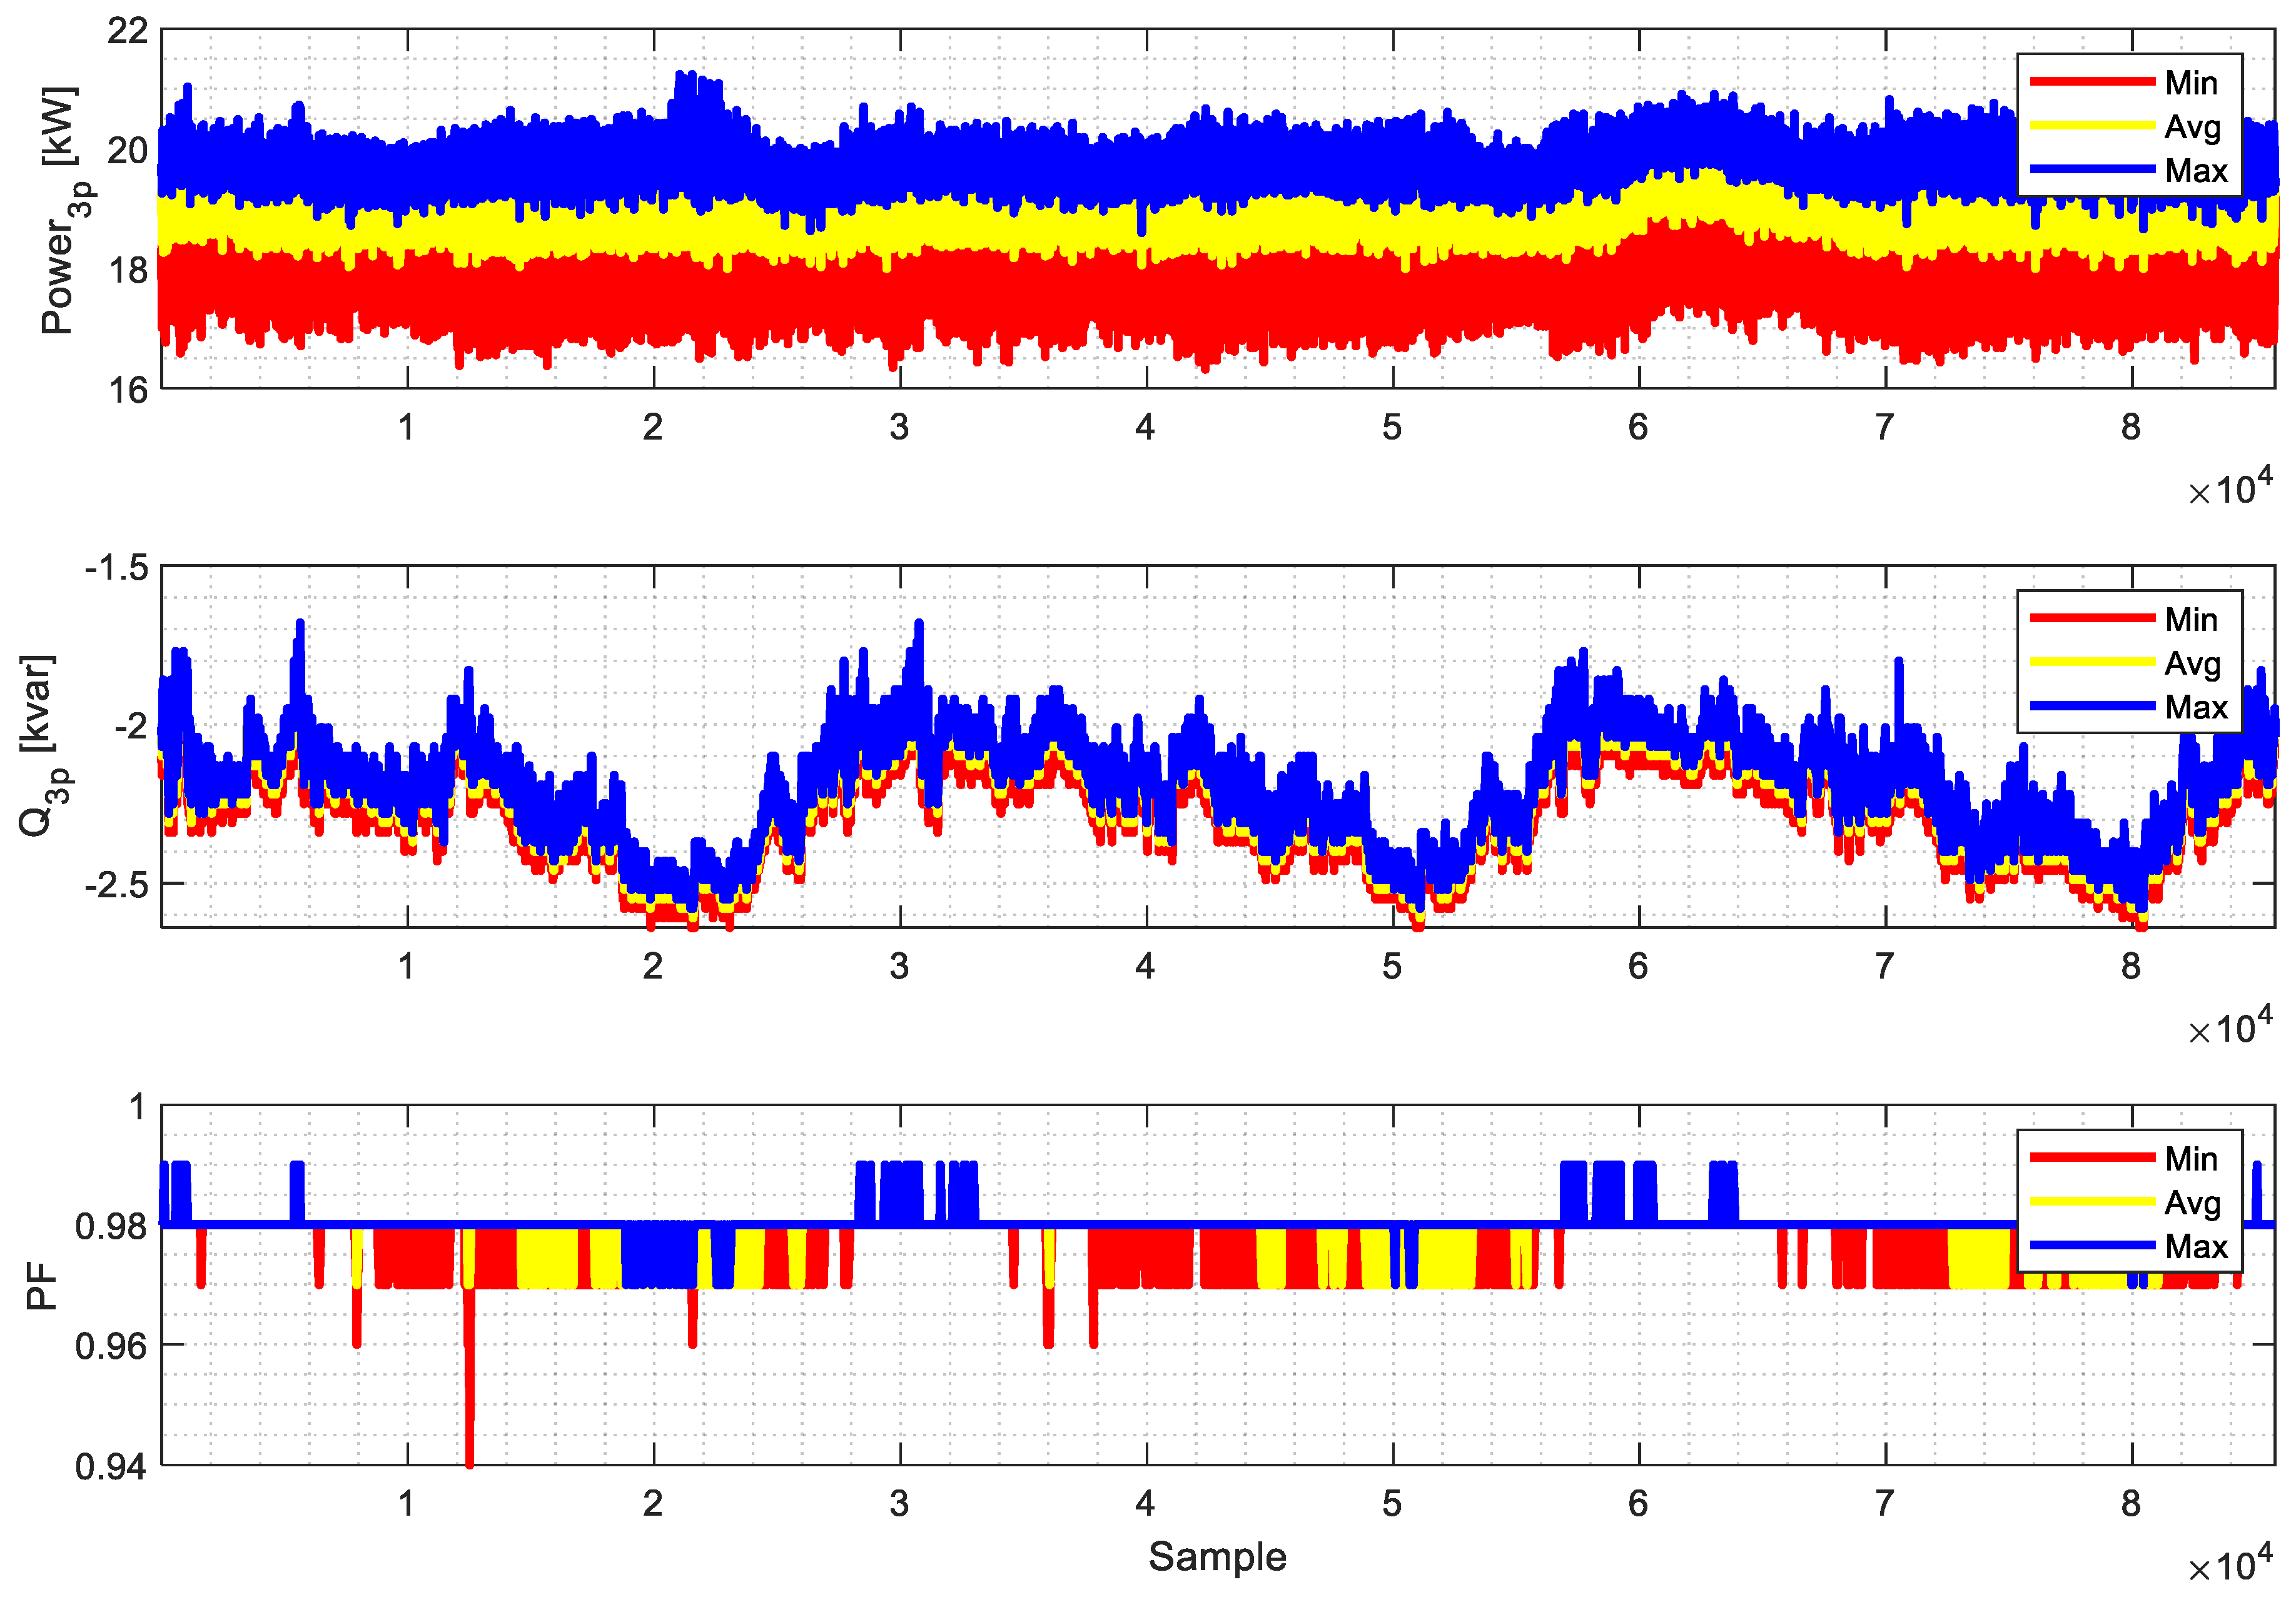Click the -1.5 tick label on Q3p axis
The height and width of the screenshot is (1597, 2296).
[x=117, y=568]
